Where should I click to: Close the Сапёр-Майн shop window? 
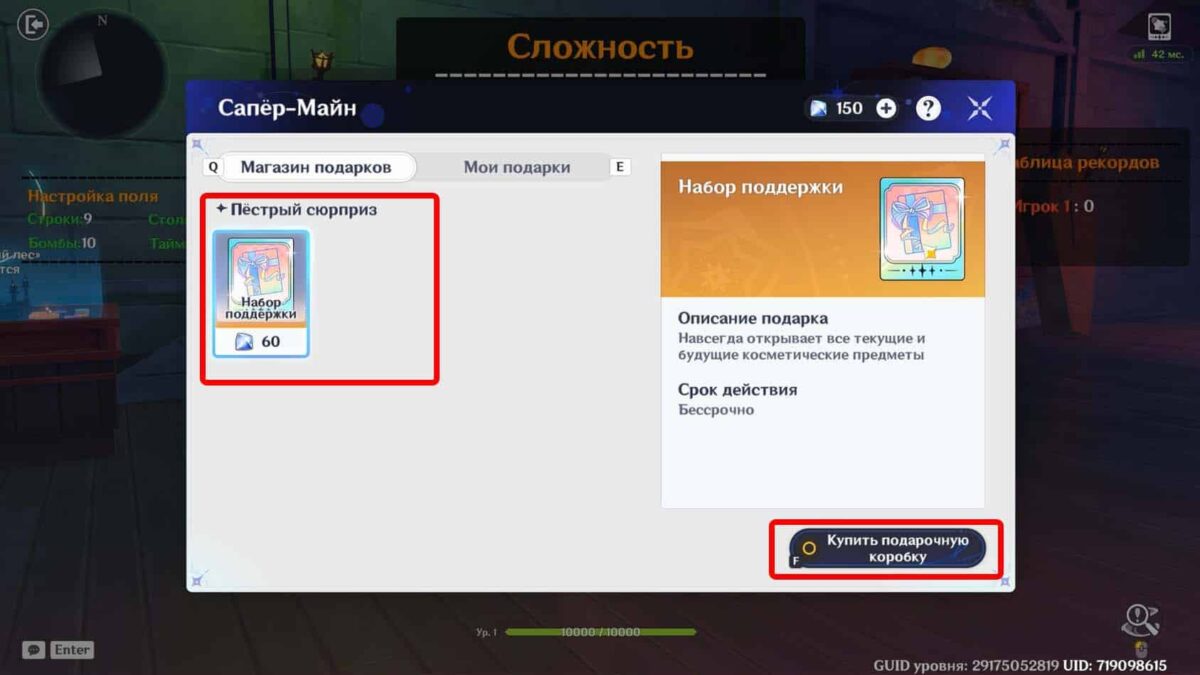[979, 108]
